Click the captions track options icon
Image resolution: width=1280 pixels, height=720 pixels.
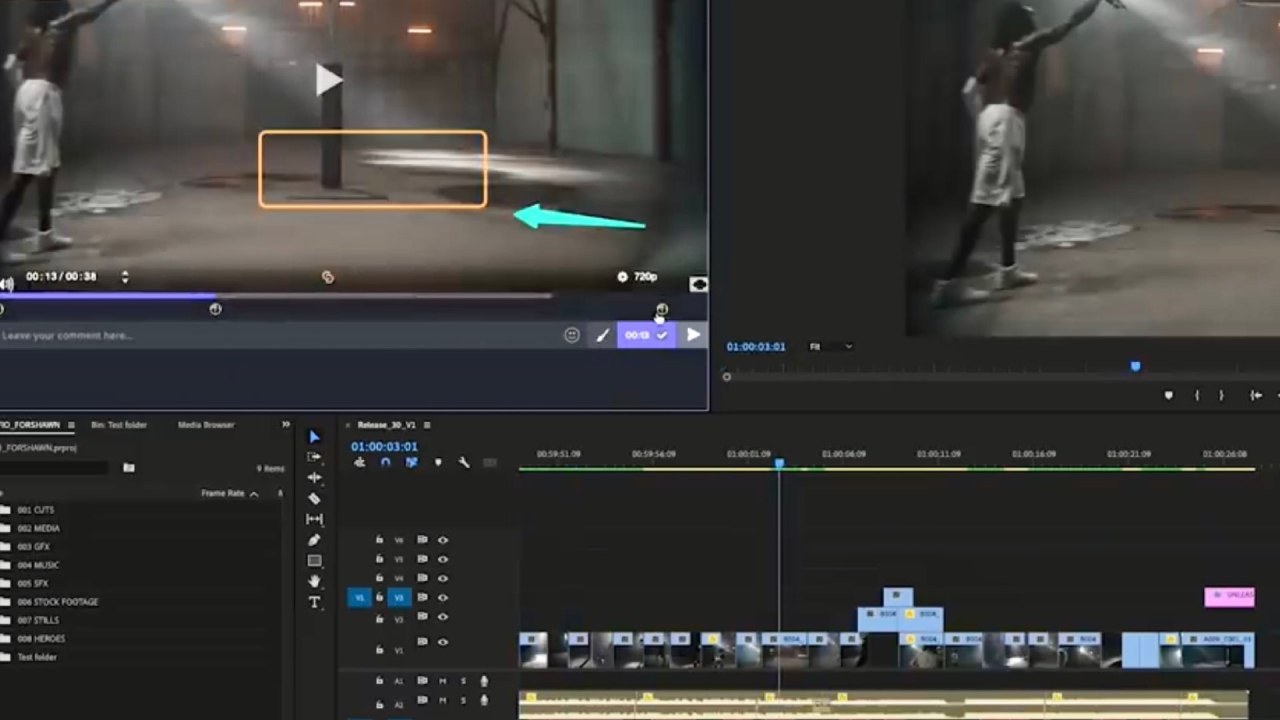[x=489, y=462]
